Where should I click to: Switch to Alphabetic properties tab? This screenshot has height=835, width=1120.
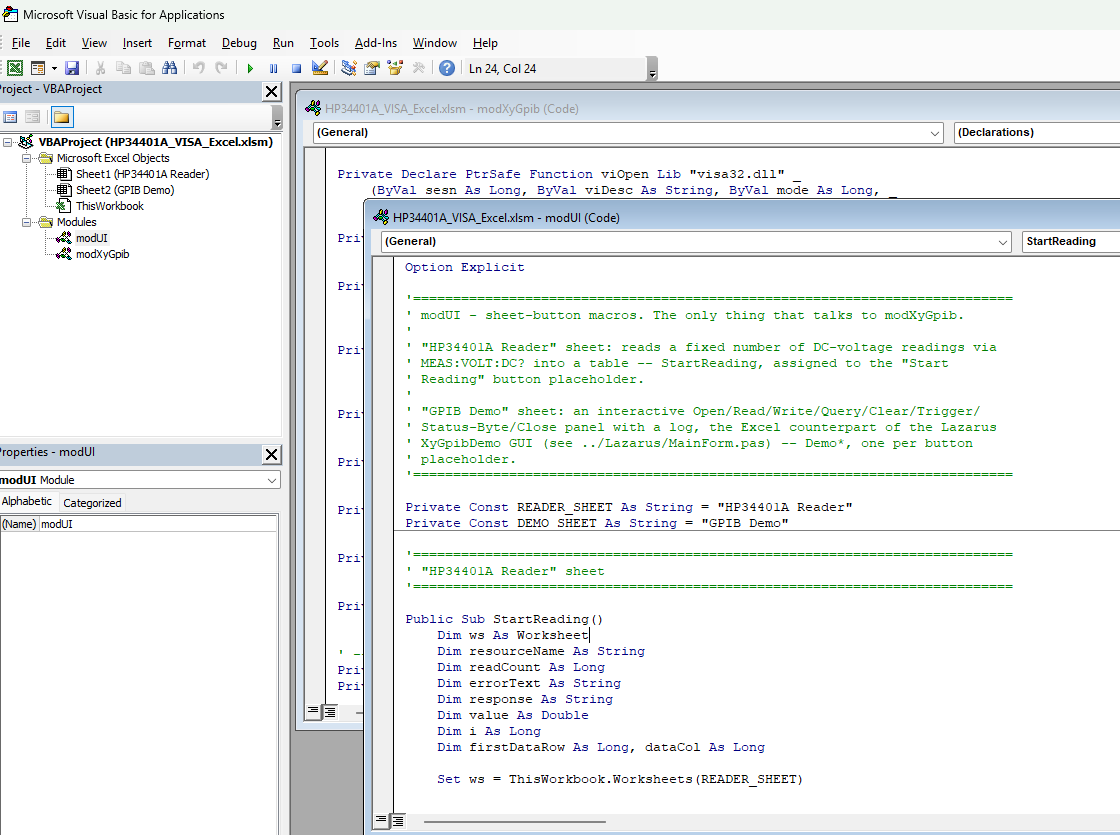(x=27, y=501)
